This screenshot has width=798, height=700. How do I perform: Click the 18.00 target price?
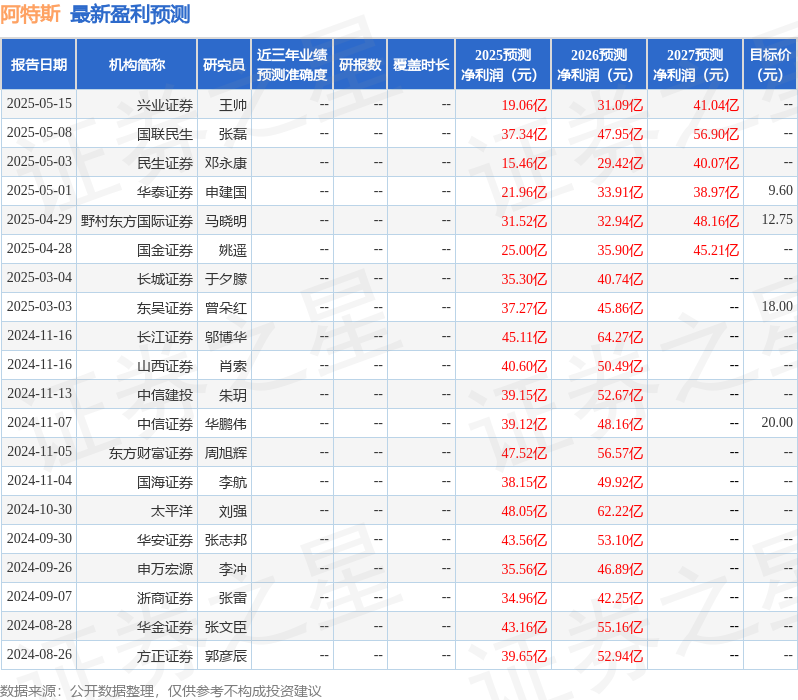point(777,306)
